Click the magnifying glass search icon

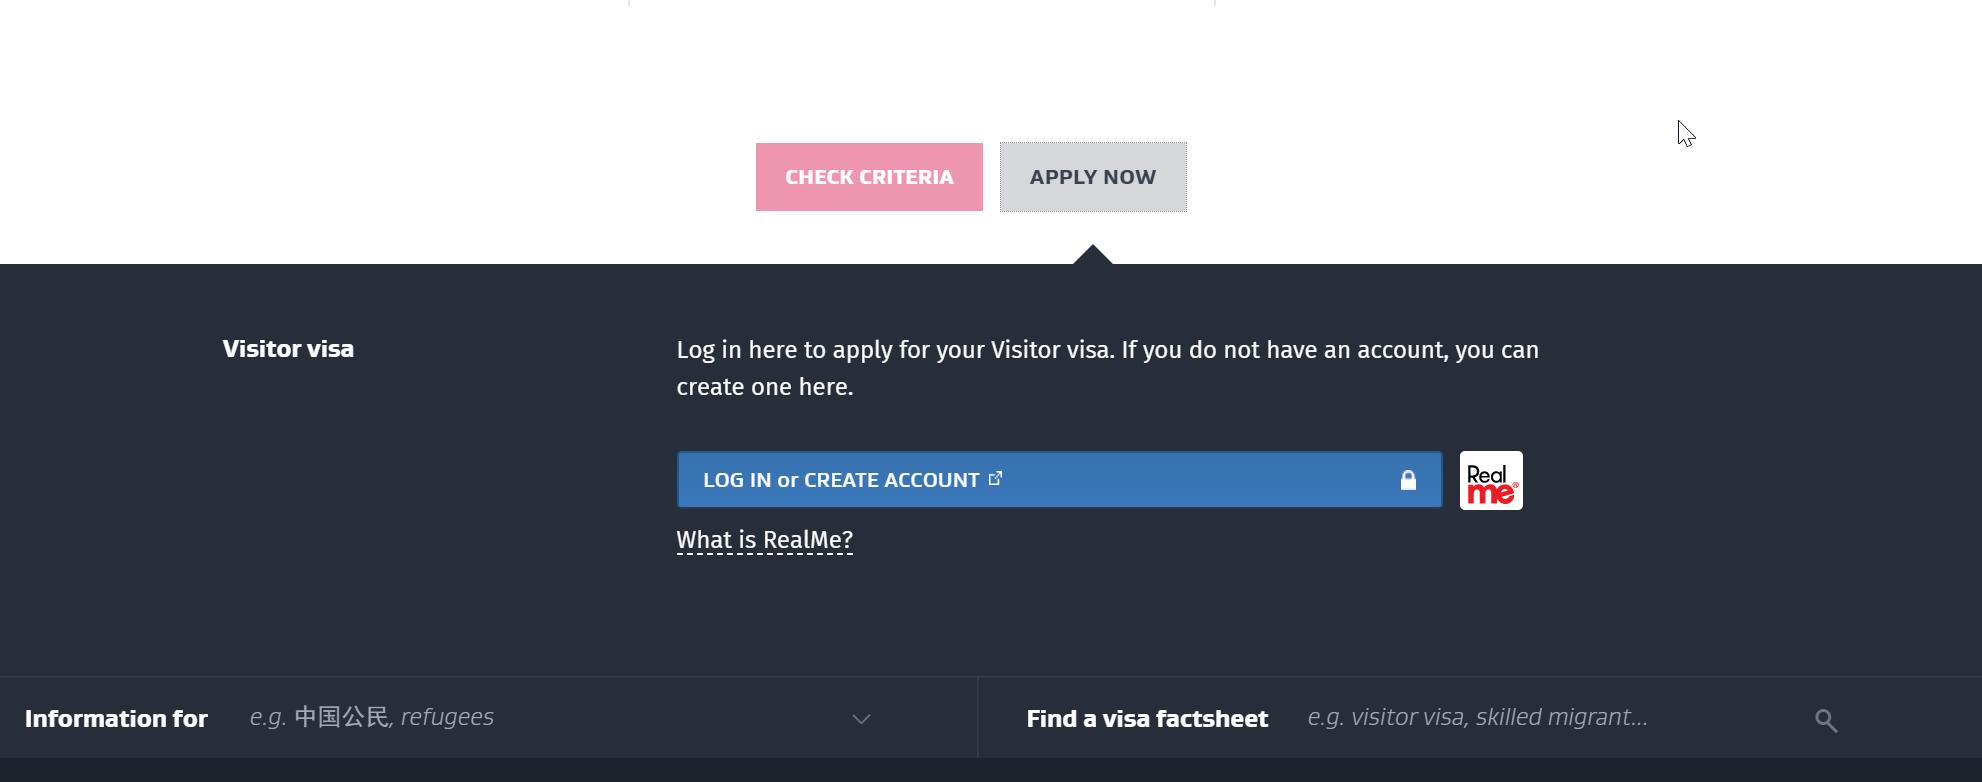1826,720
